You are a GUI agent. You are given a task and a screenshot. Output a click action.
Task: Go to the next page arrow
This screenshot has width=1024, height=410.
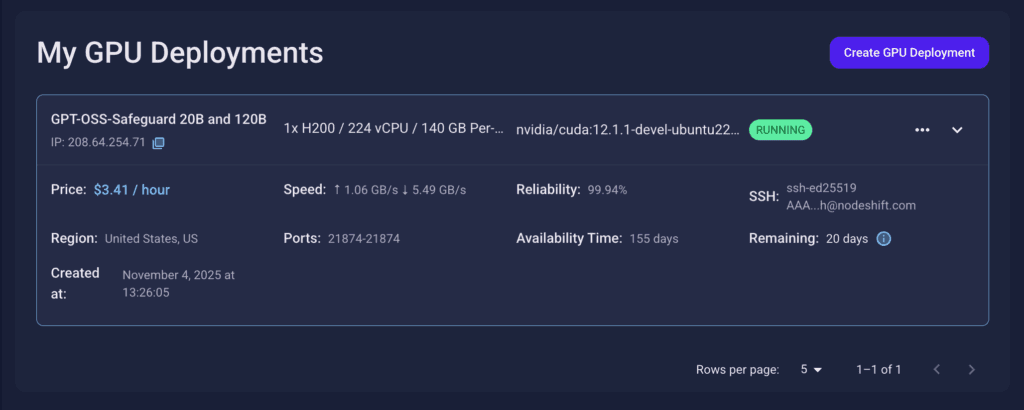[x=971, y=370]
